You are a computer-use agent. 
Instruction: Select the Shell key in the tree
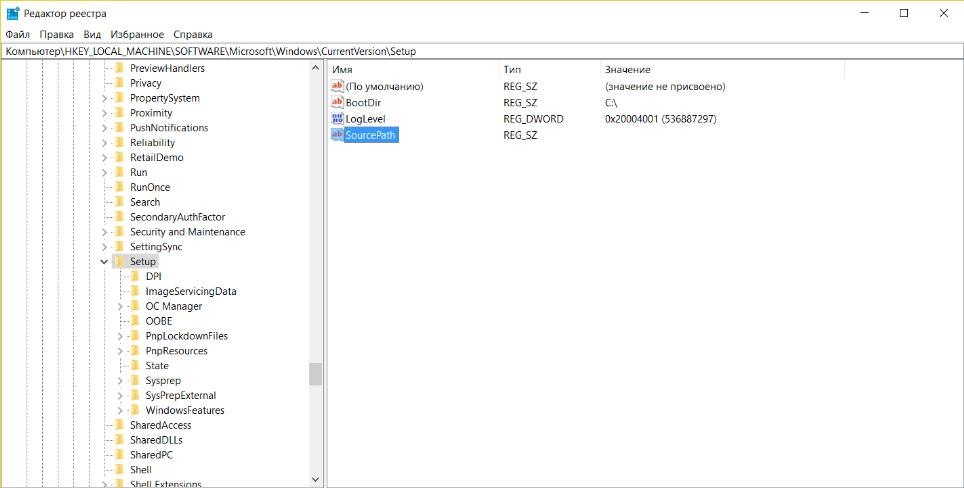coord(141,470)
